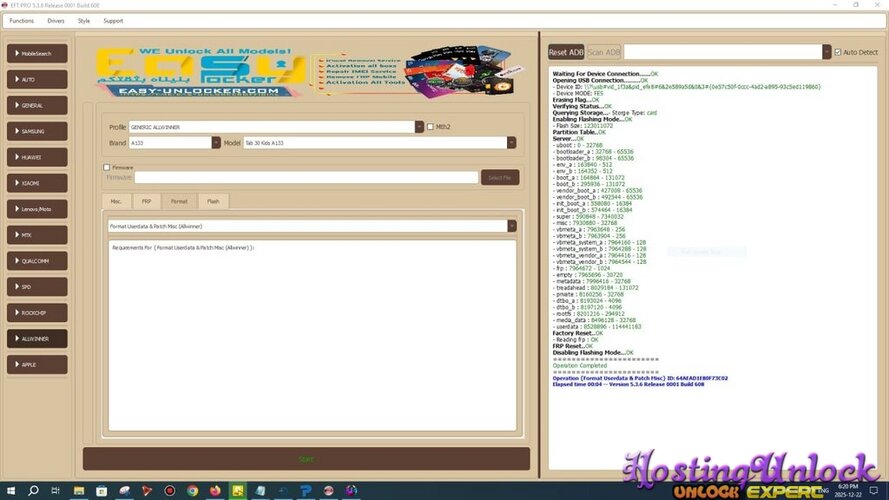The image size is (889, 500).
Task: Click the Scan ADB button
Action: coord(604,52)
